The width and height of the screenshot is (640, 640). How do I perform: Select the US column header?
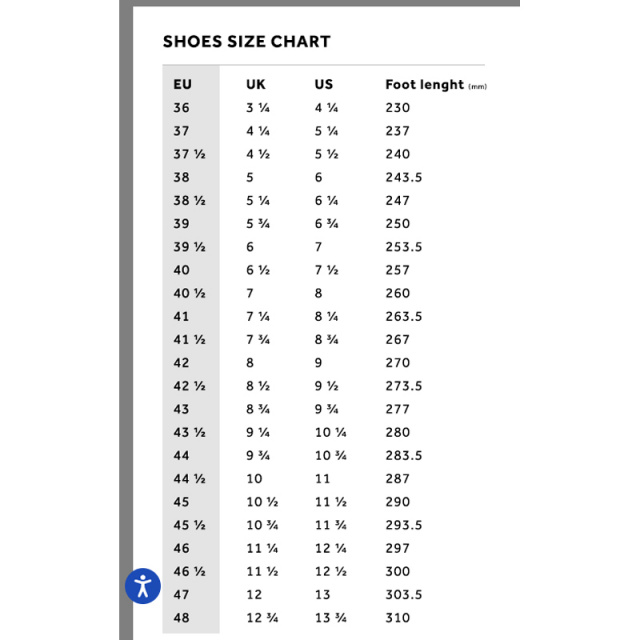point(324,84)
